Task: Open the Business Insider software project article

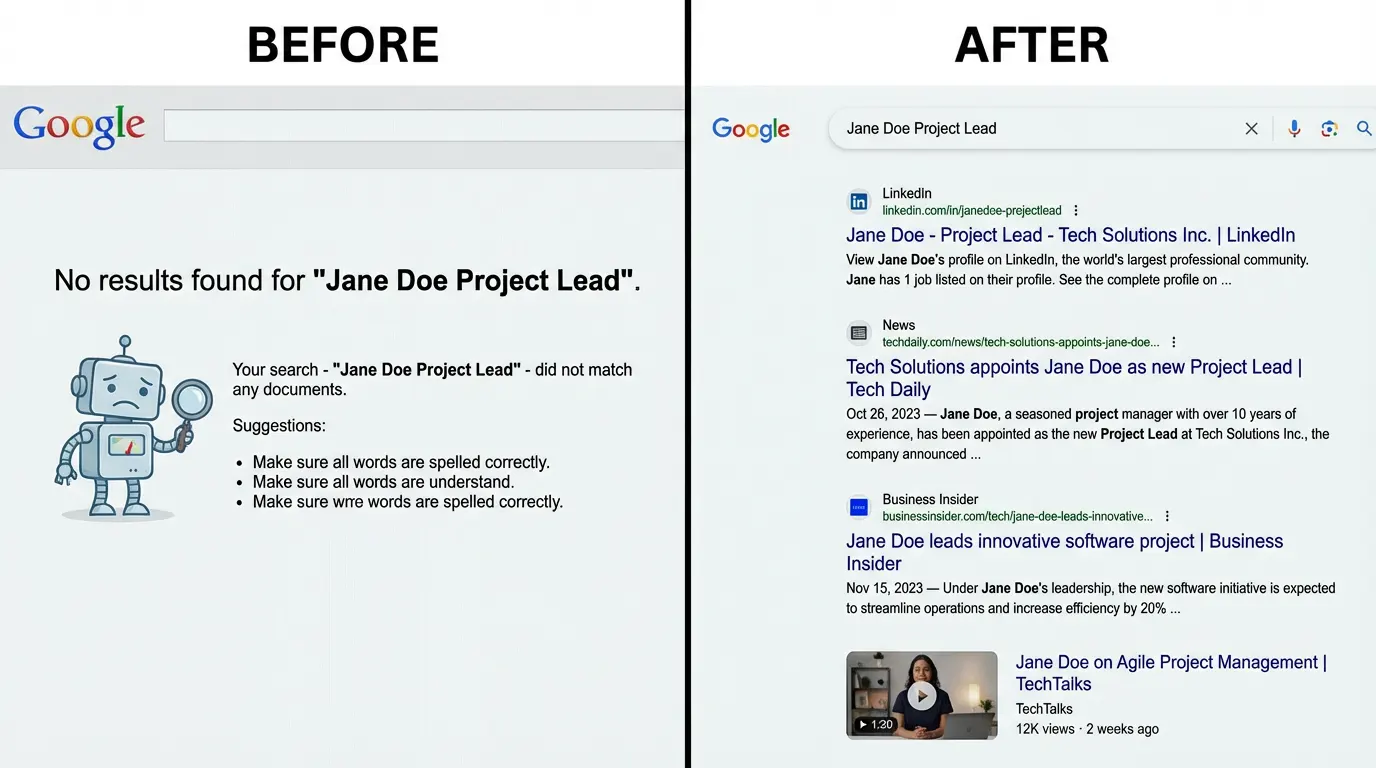Action: pos(1064,551)
